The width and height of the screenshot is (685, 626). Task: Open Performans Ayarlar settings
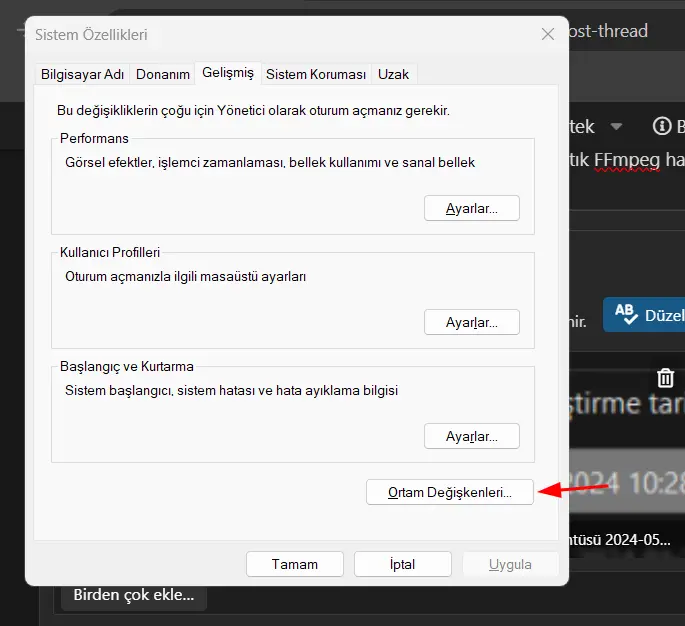471,208
